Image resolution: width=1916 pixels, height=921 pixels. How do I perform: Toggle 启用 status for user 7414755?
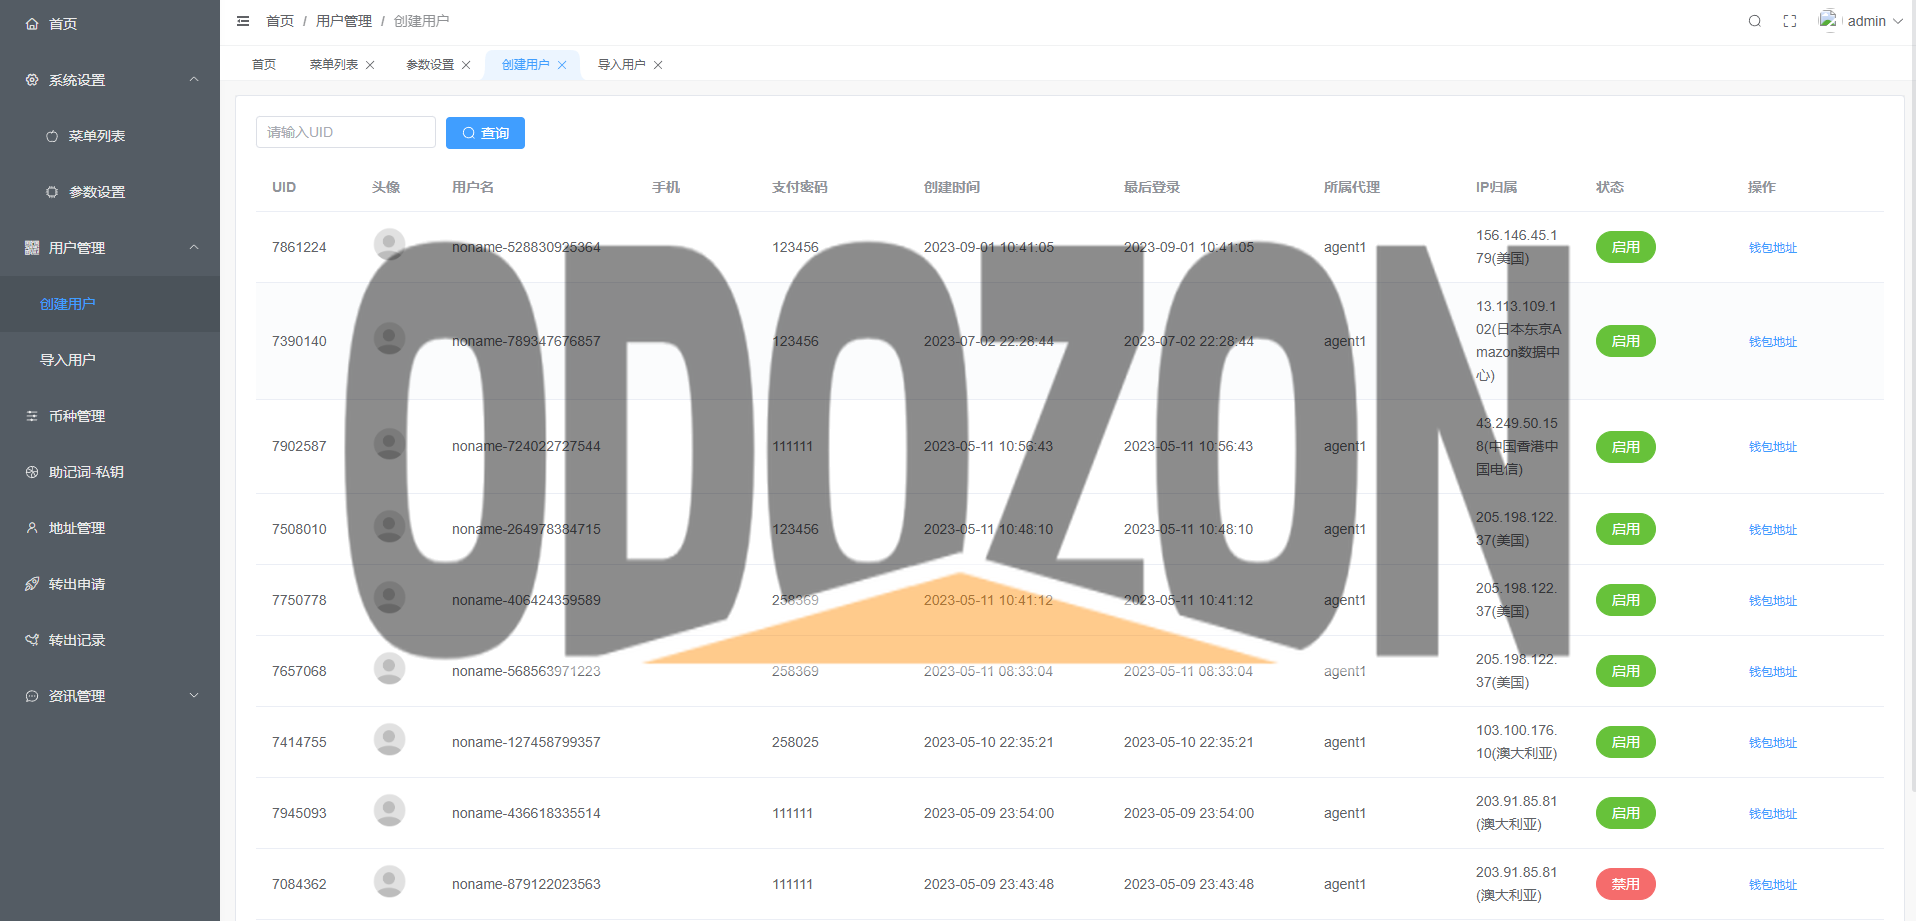[1625, 742]
